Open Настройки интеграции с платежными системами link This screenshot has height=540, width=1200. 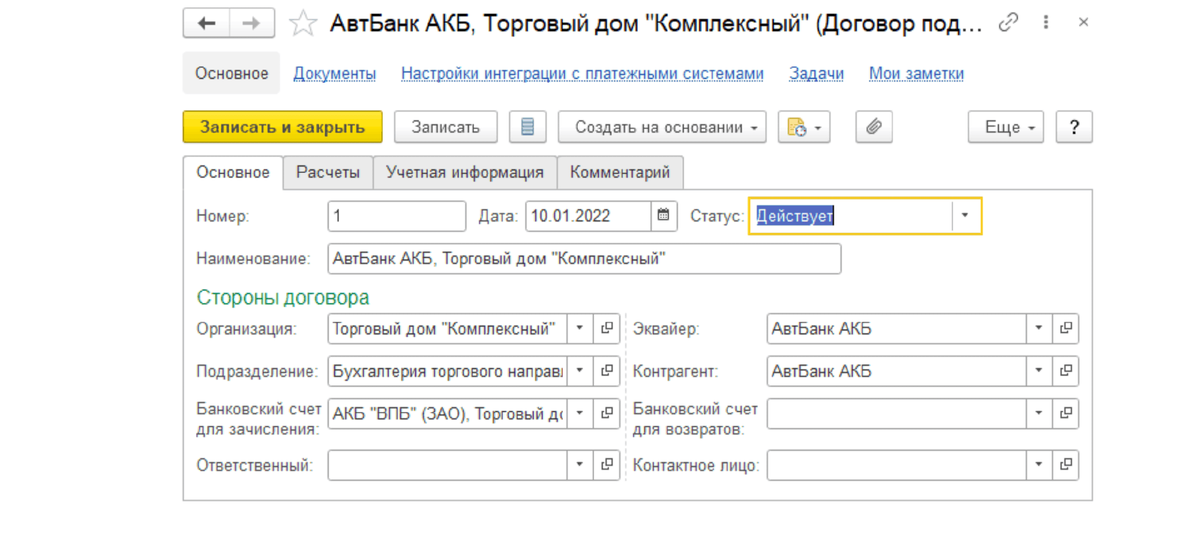tap(582, 73)
